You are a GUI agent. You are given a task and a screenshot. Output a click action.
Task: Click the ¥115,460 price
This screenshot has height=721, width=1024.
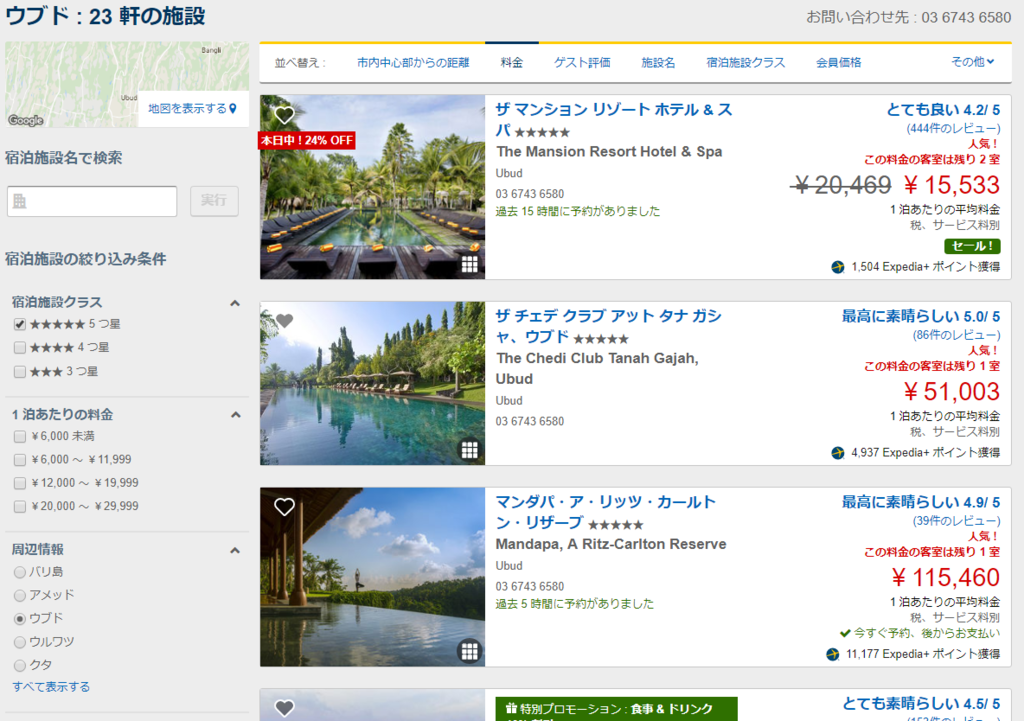point(946,578)
